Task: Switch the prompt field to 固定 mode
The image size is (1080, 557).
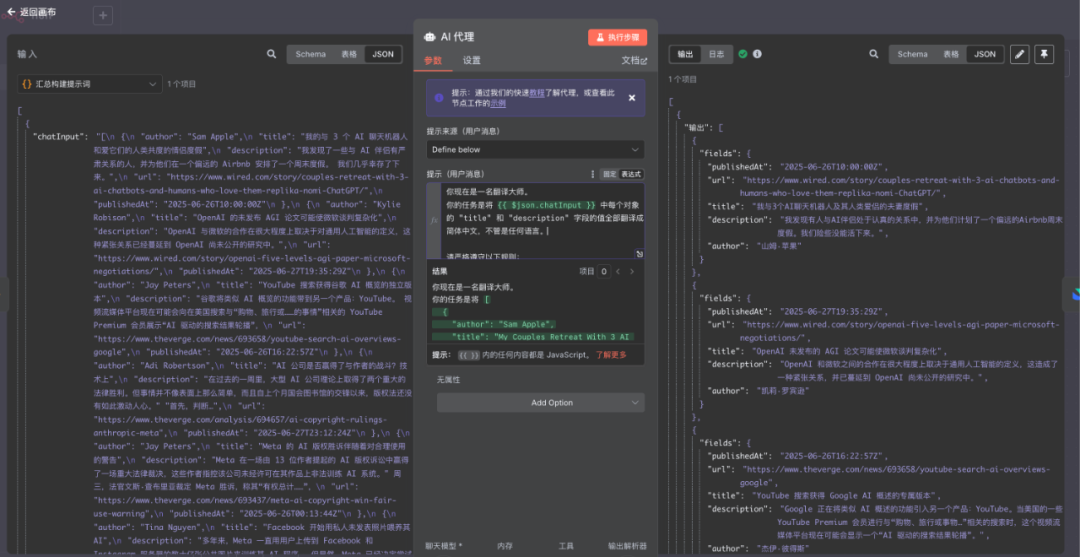Action: [x=609, y=174]
